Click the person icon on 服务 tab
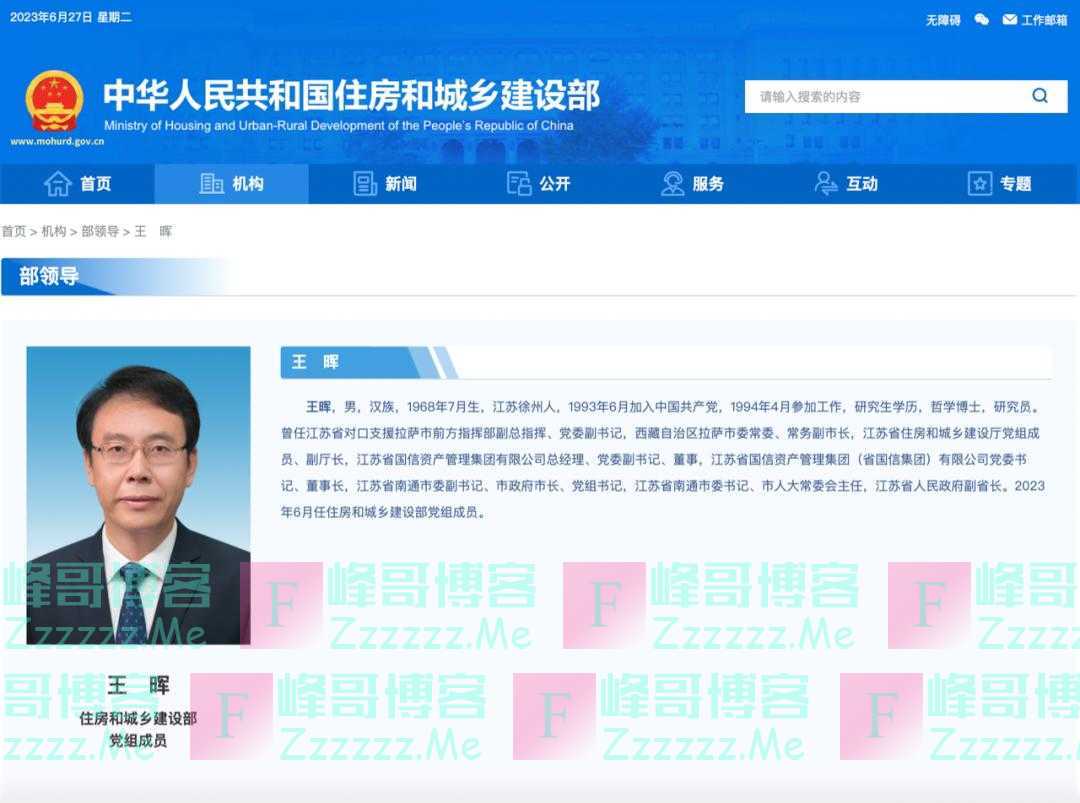1080x803 pixels. (x=672, y=182)
